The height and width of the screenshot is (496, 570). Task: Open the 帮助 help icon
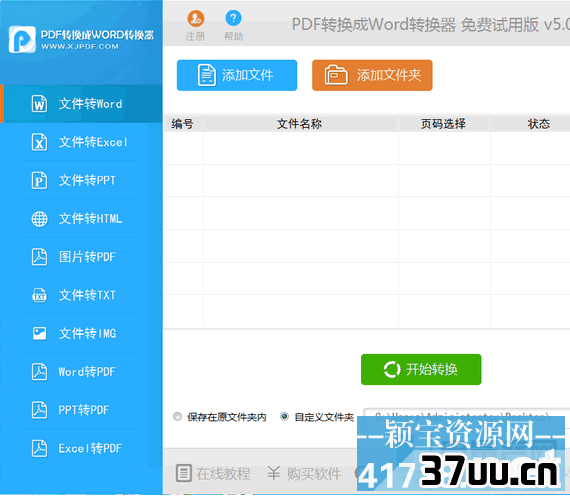click(x=233, y=18)
